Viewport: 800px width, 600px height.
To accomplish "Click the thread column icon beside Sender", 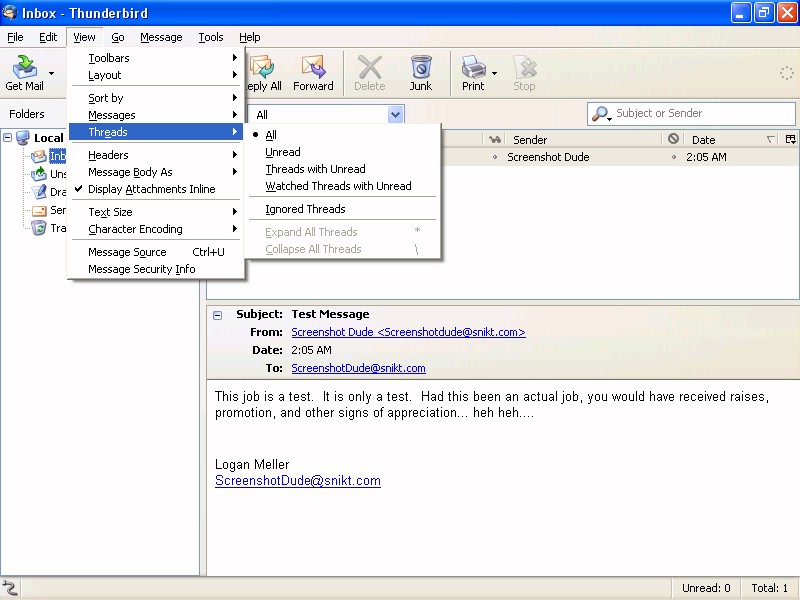I will (494, 139).
